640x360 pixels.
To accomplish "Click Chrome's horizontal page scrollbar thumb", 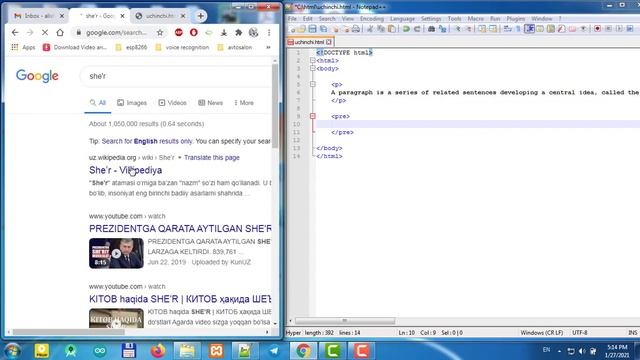I will [x=68, y=332].
